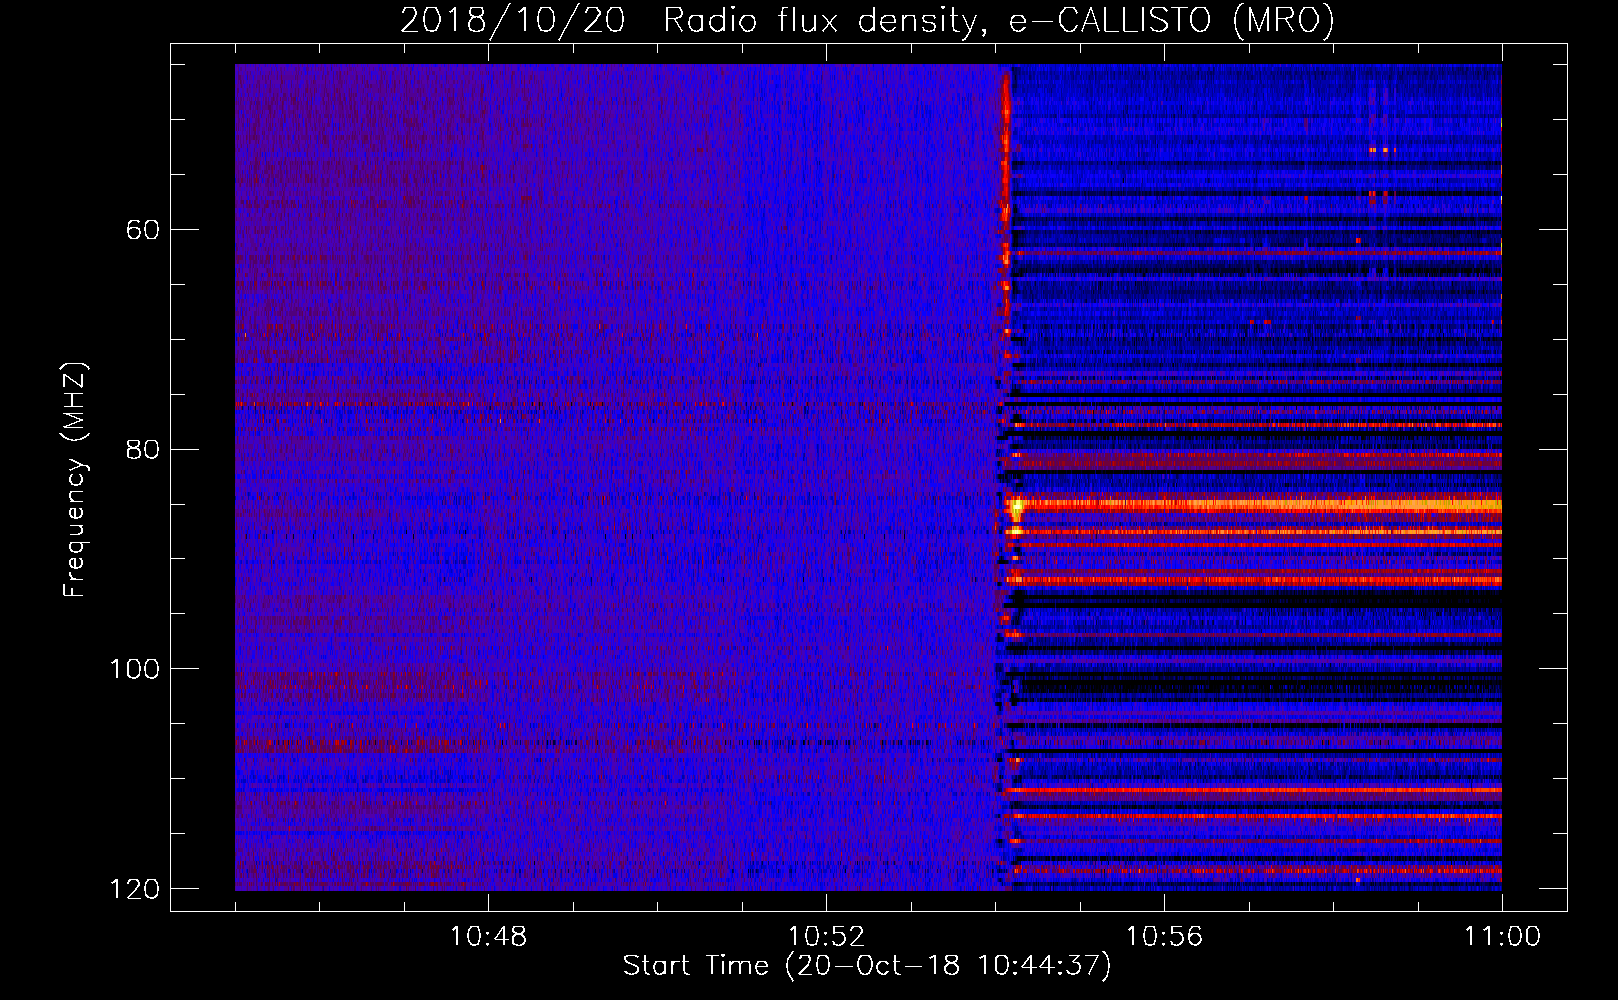This screenshot has width=1618, height=1000.
Task: Select the '10:56' time axis label
Action: tap(1164, 937)
